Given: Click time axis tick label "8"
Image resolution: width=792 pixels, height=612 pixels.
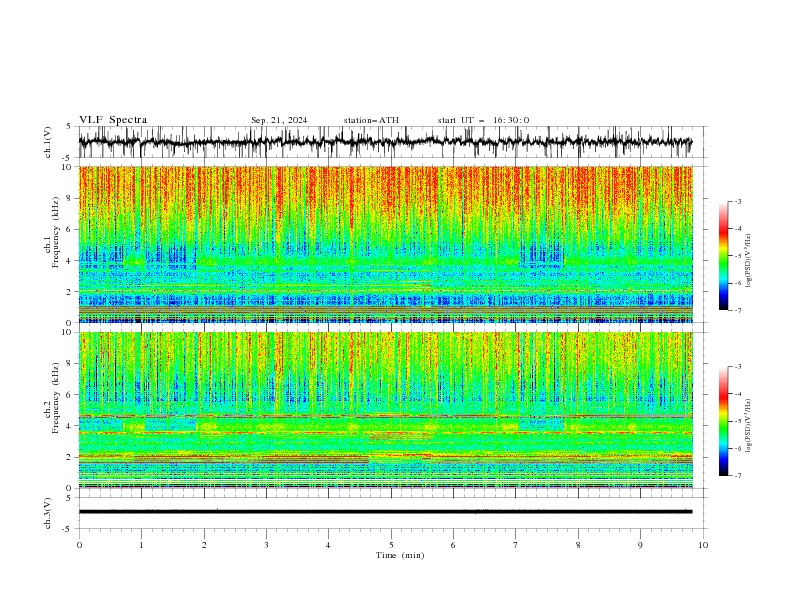Looking at the screenshot, I should pyautogui.click(x=578, y=545).
